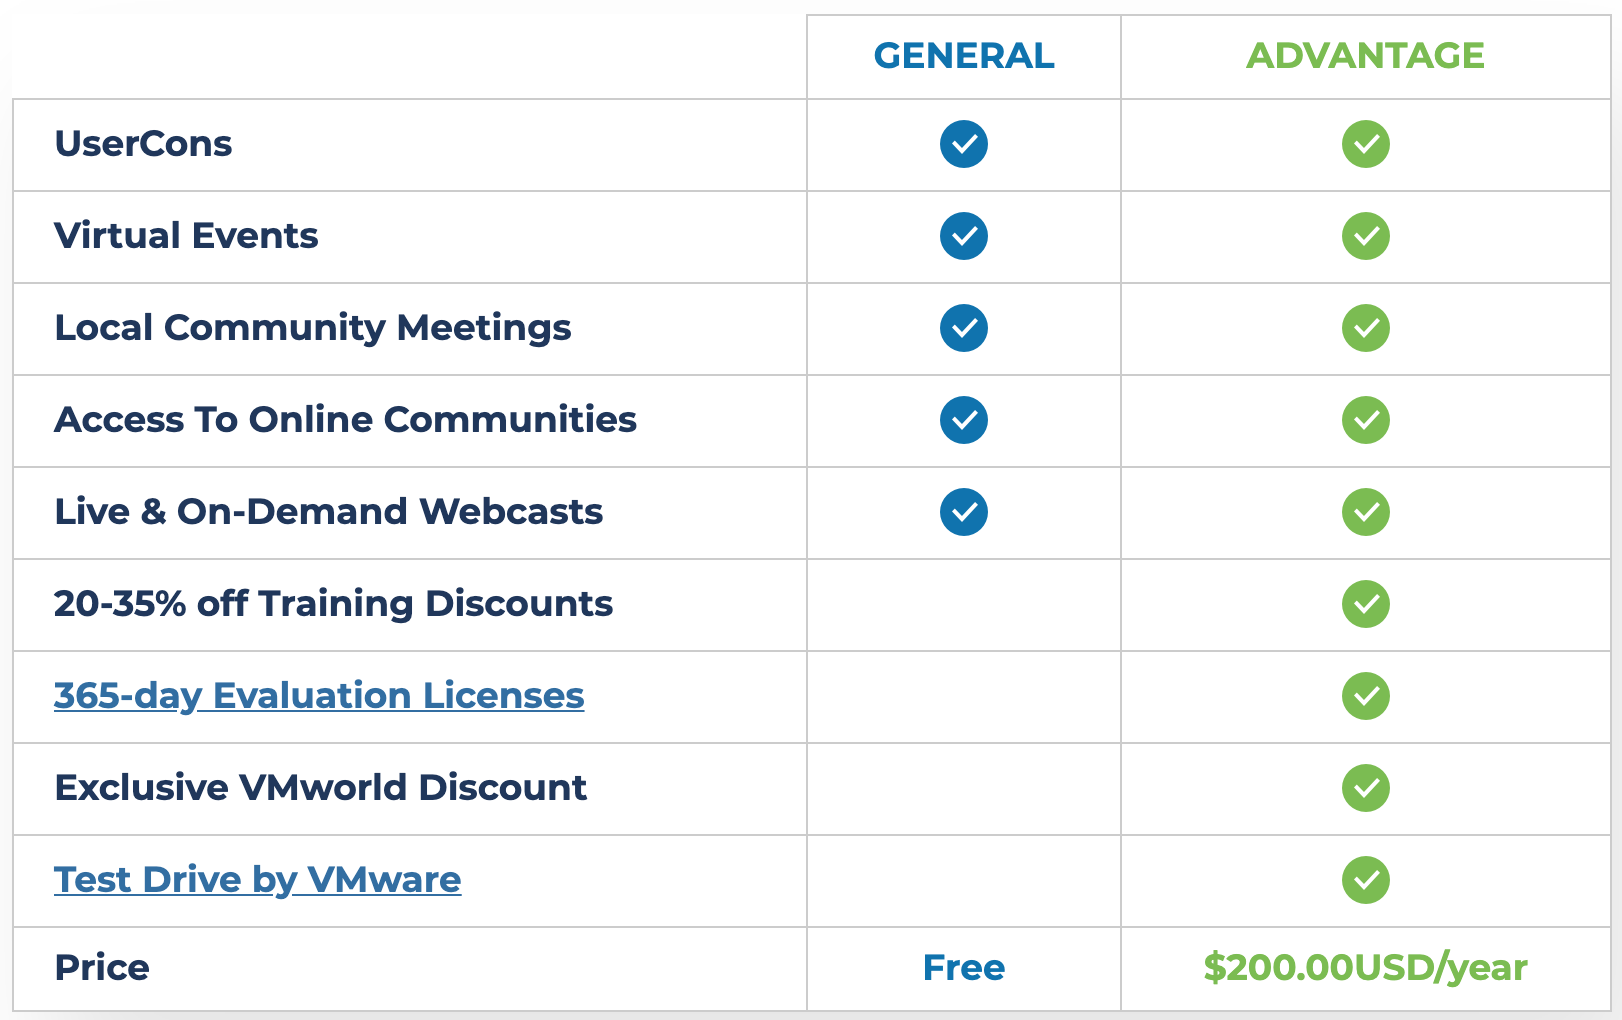1622x1020 pixels.
Task: Click green checkmark for 365-day Evaluation Licenses
Action: (1366, 696)
